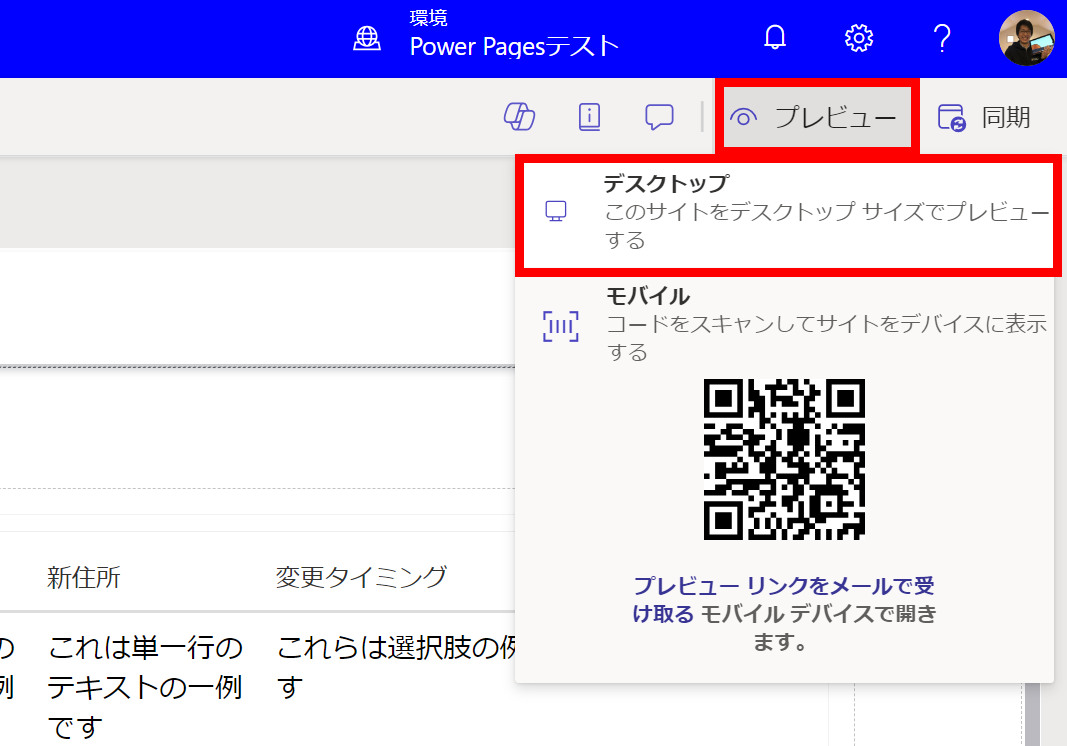Open the settings gear
1067x746 pixels.
[859, 38]
